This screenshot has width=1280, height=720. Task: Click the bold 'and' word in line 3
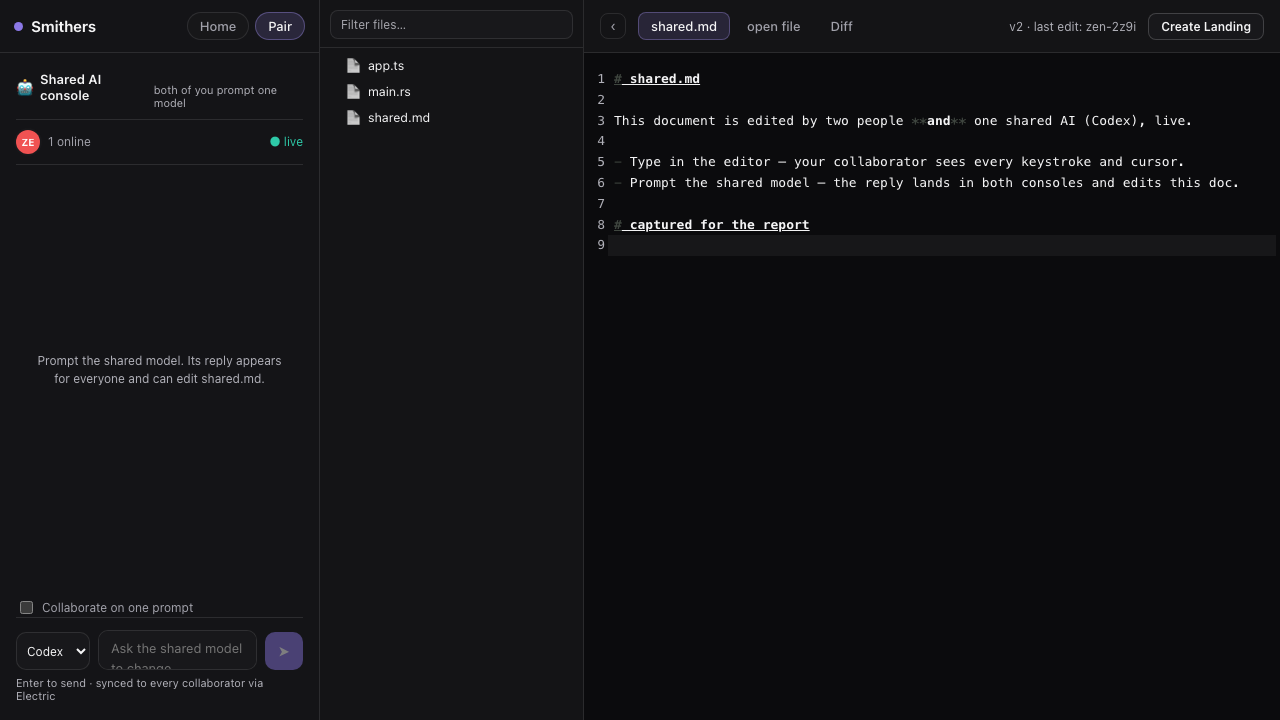click(938, 121)
